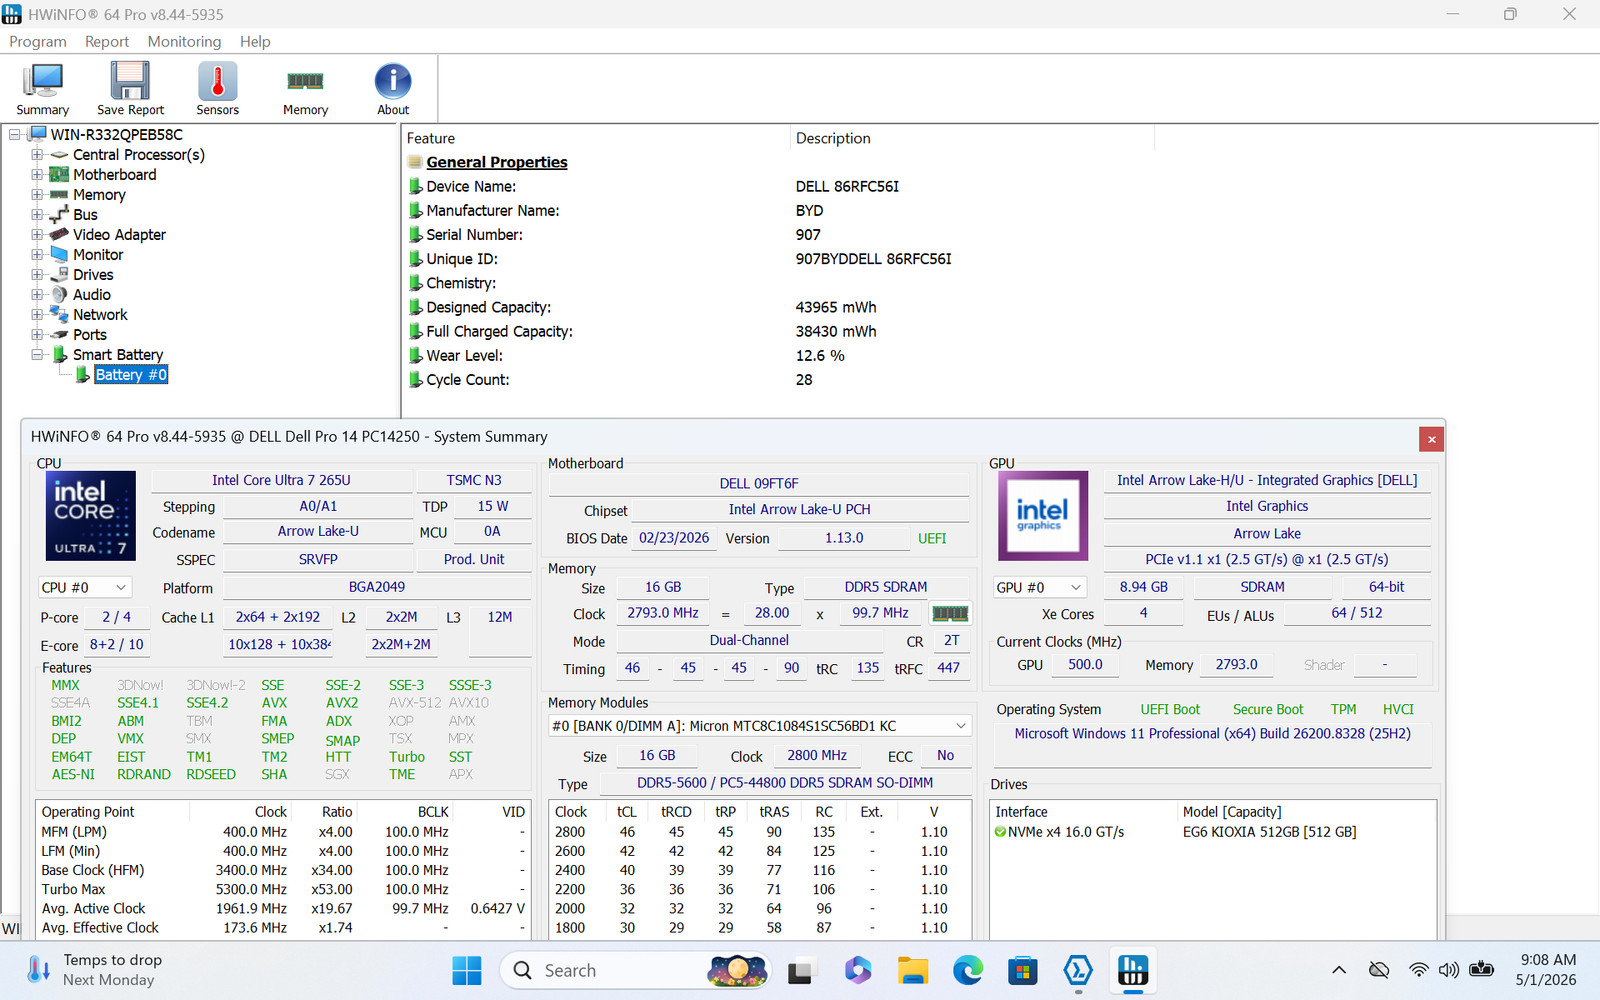
Task: Open the GPU #0 selector dropdown
Action: (1040, 588)
